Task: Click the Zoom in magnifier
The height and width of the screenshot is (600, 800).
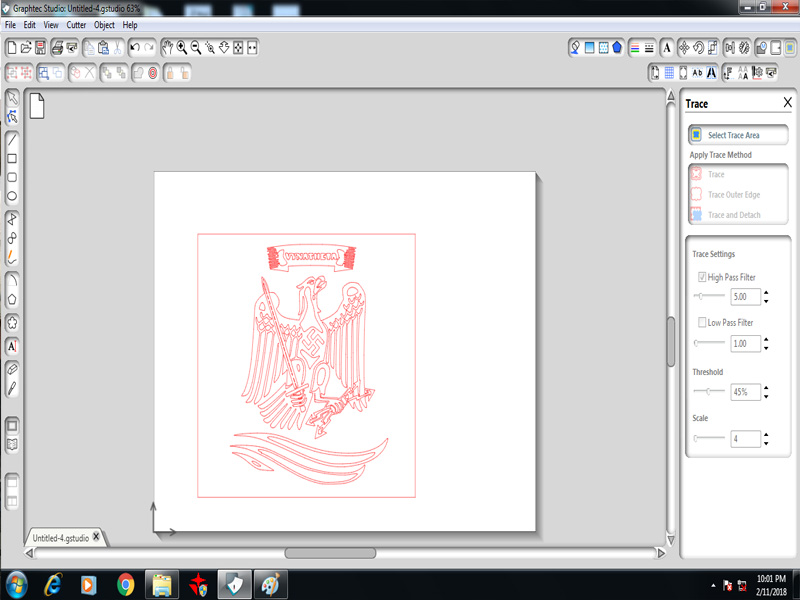Action: pyautogui.click(x=182, y=47)
